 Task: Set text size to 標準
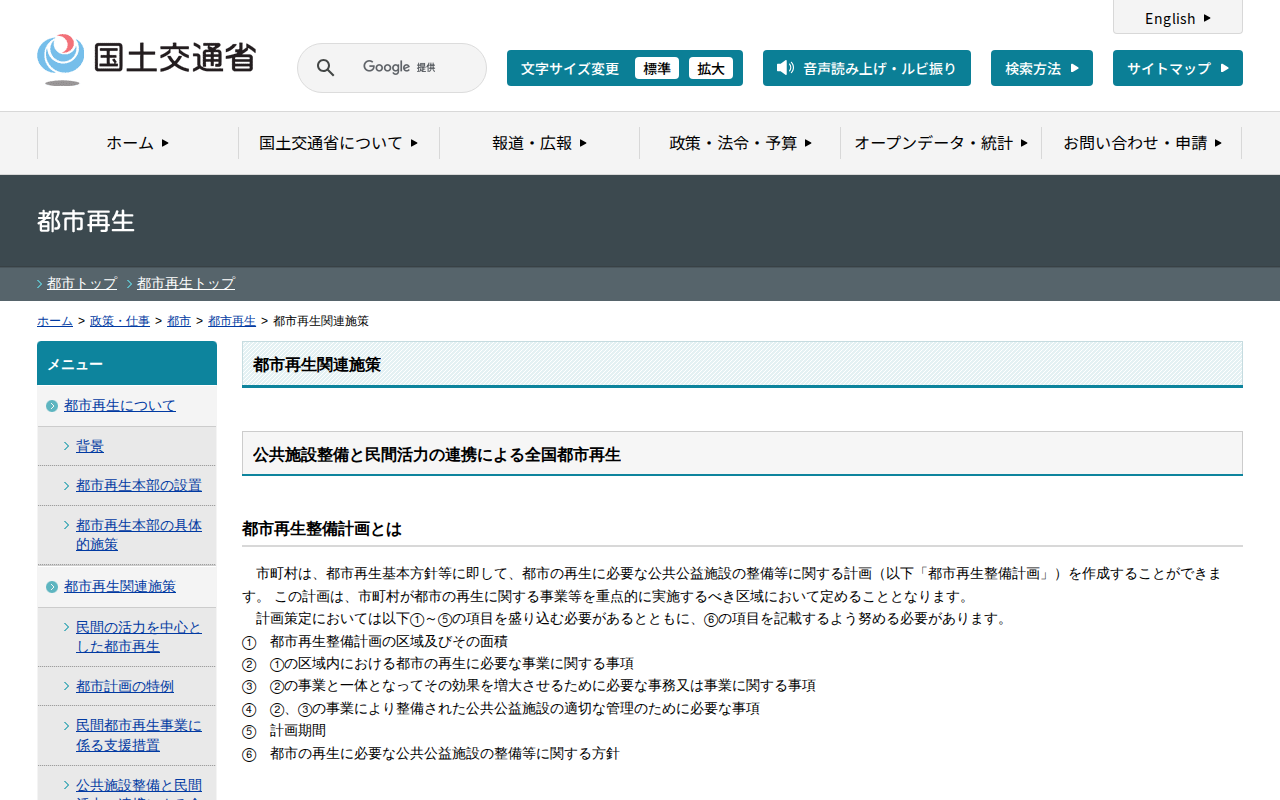click(x=657, y=68)
